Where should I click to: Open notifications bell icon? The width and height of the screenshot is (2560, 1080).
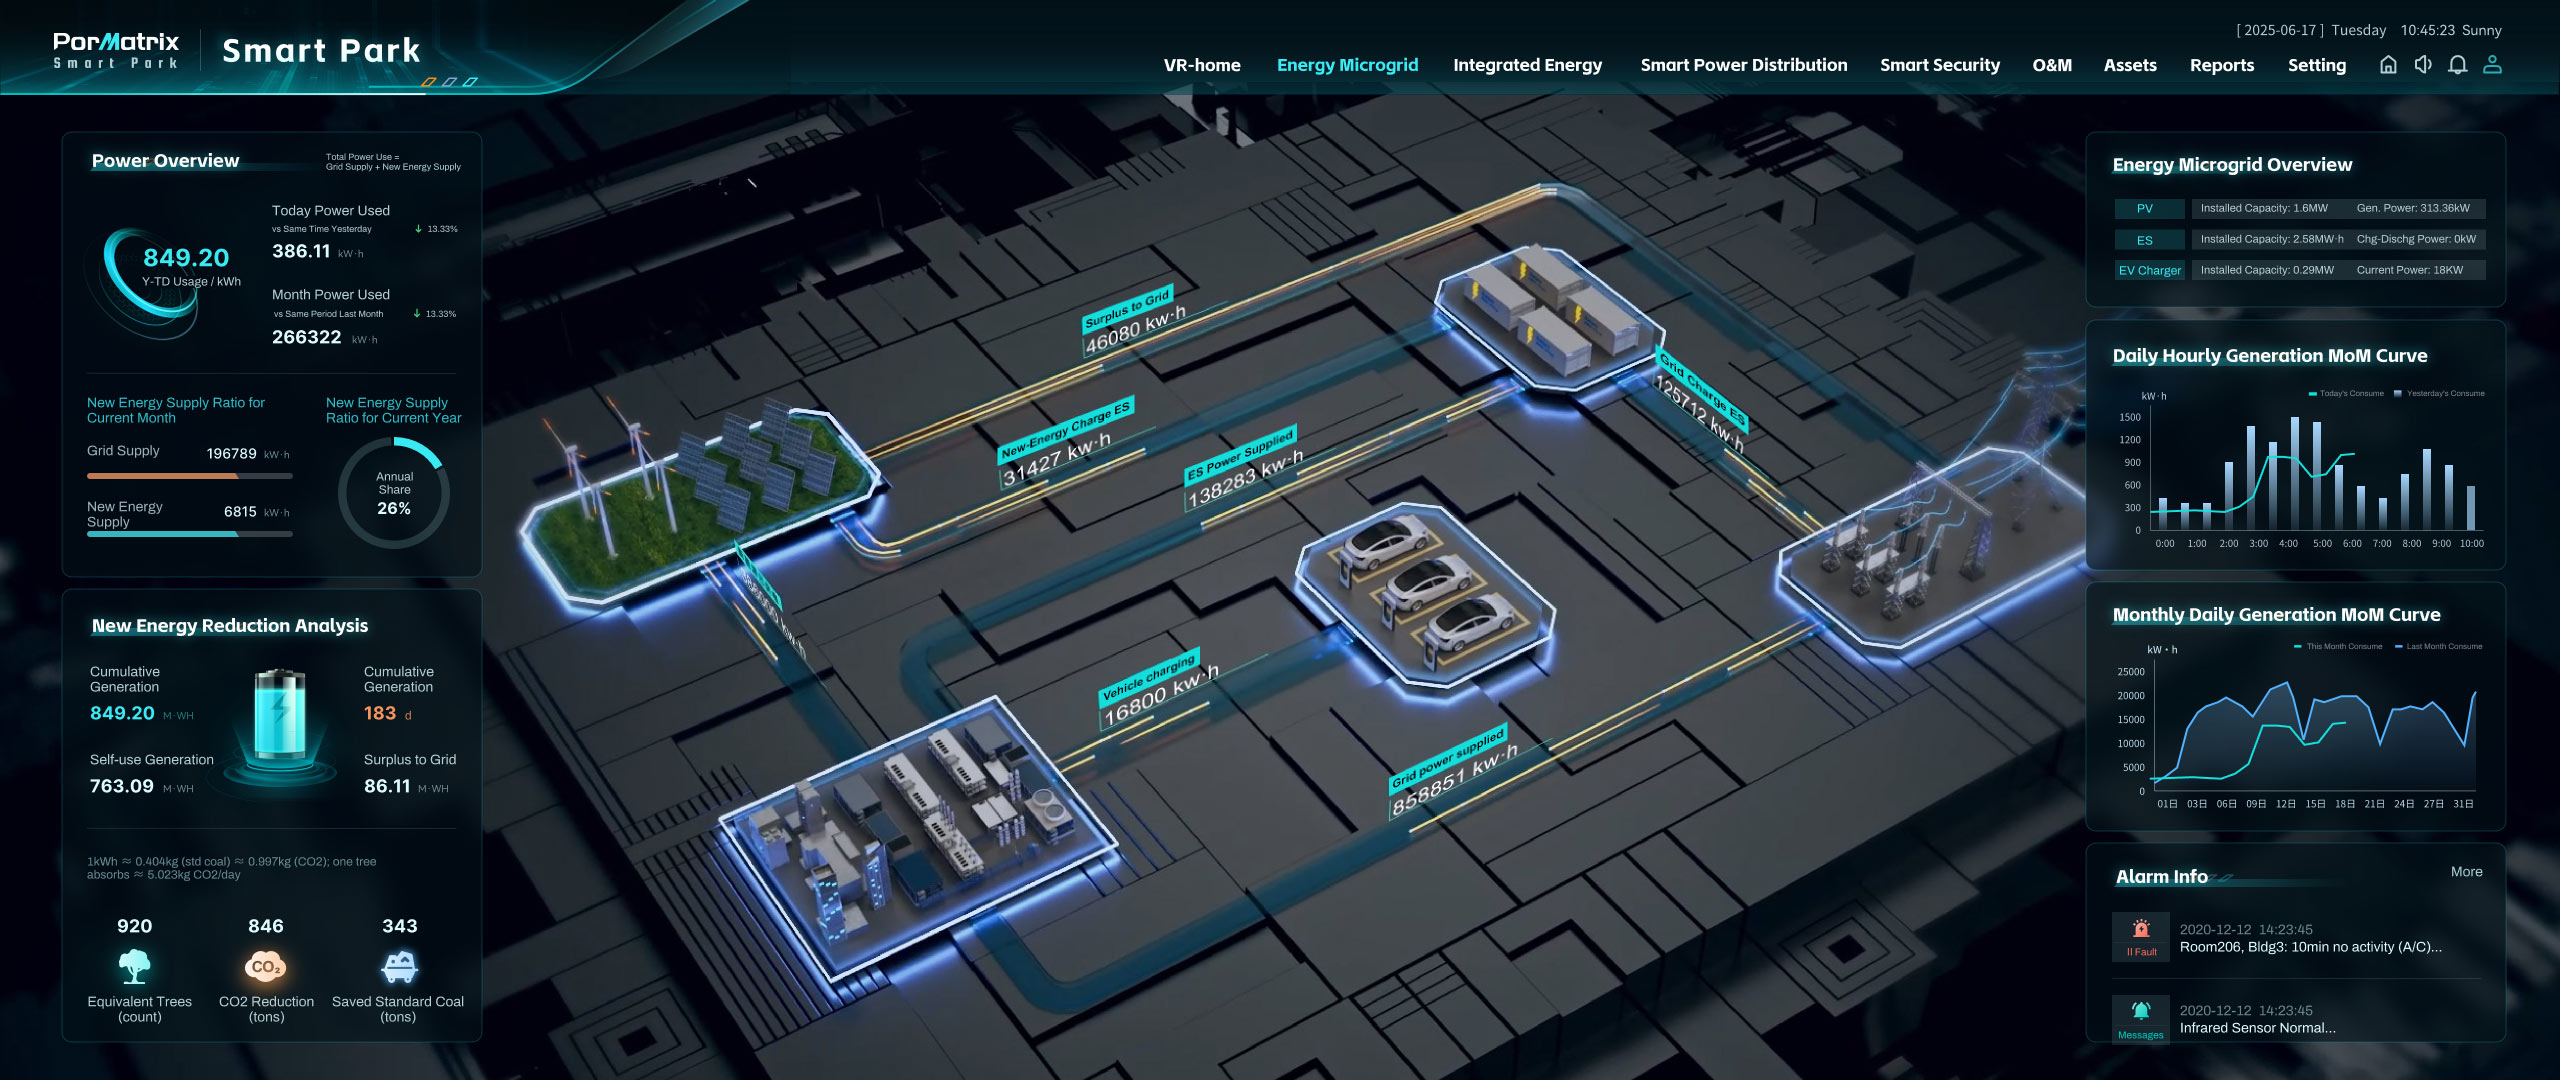2458,65
